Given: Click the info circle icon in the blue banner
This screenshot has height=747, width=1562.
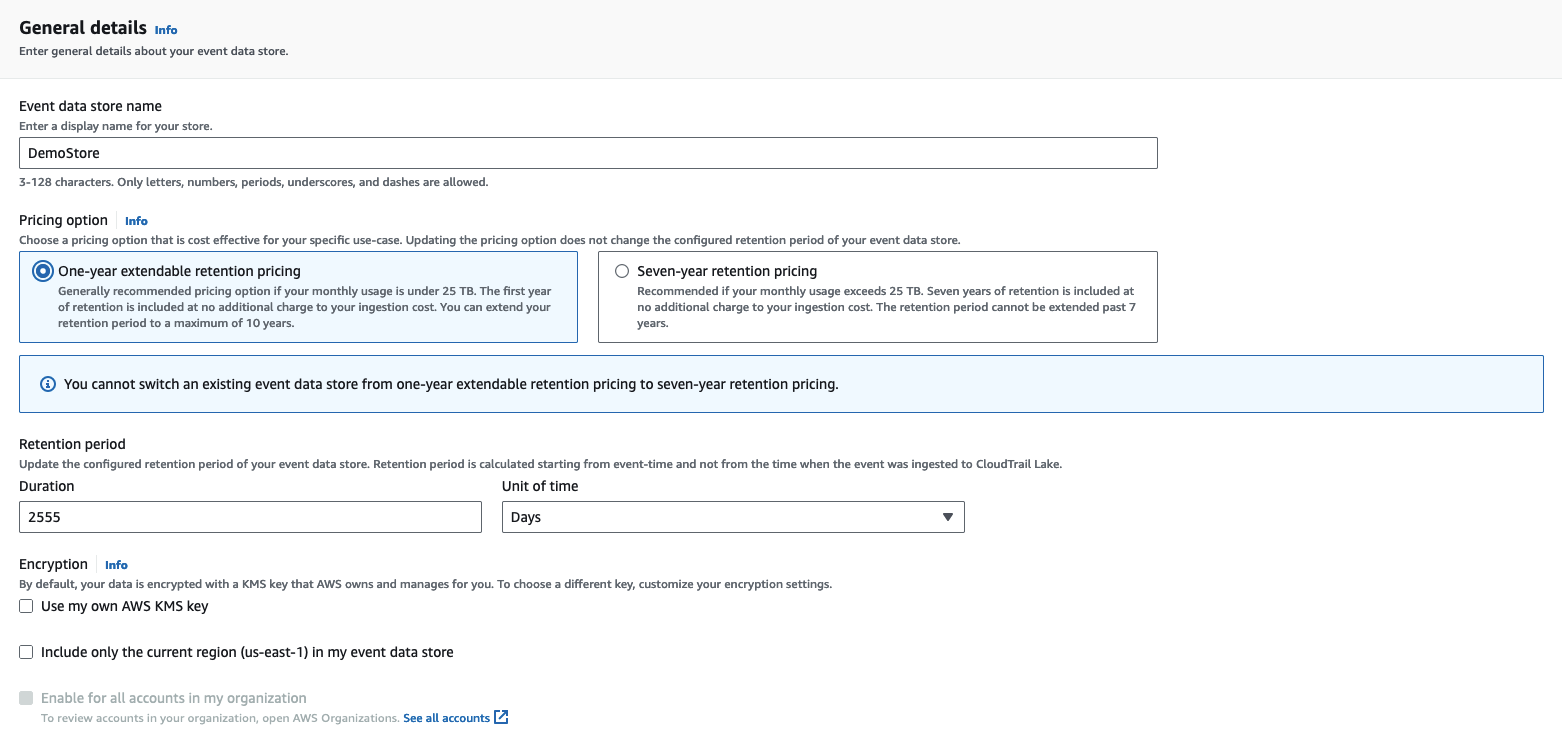Looking at the screenshot, I should pos(47,384).
